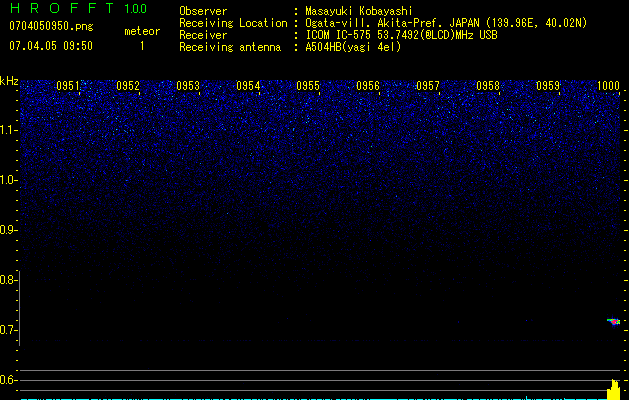Click the kHz axis unit label
This screenshot has height=400, width=629.
(x=9, y=81)
